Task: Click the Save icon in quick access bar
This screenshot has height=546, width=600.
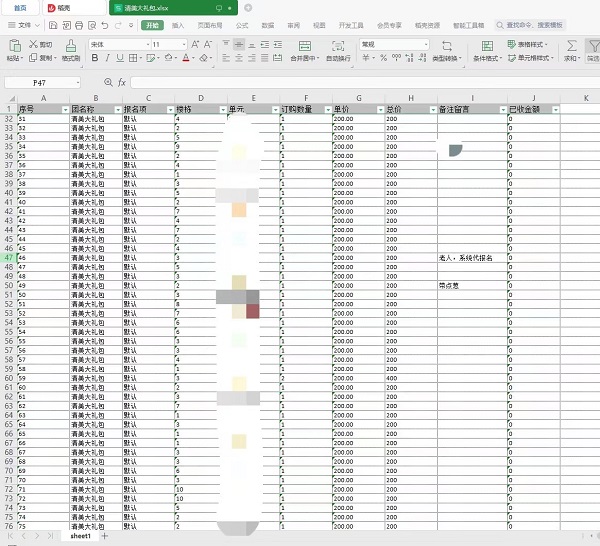Action: pos(53,26)
